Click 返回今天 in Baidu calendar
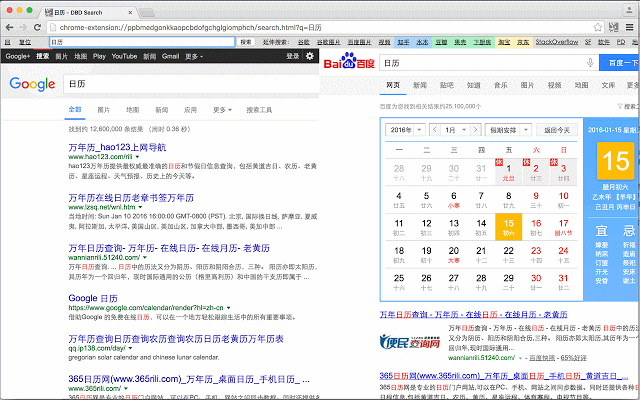Viewport: 640px width, 400px height. 557,130
